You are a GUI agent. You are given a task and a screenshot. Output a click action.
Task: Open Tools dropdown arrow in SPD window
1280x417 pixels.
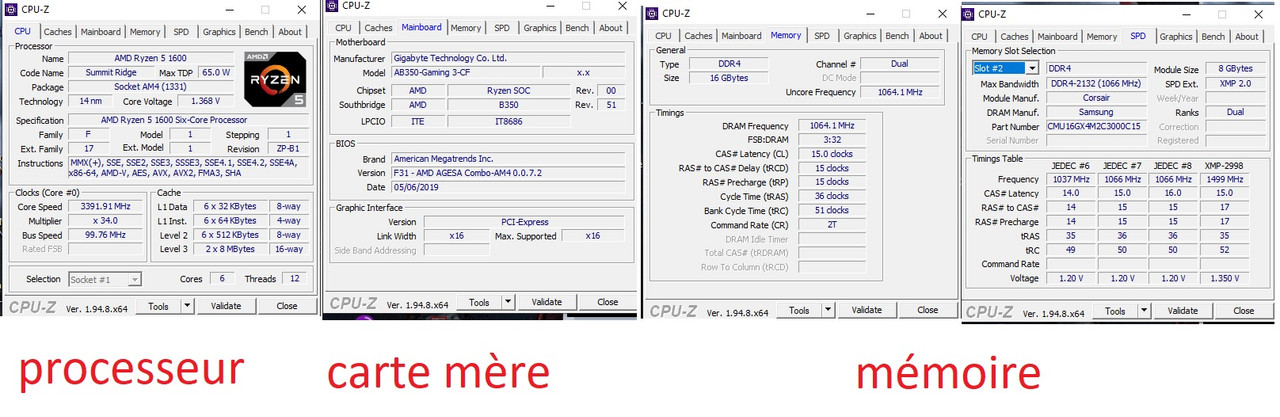[x=1144, y=310]
